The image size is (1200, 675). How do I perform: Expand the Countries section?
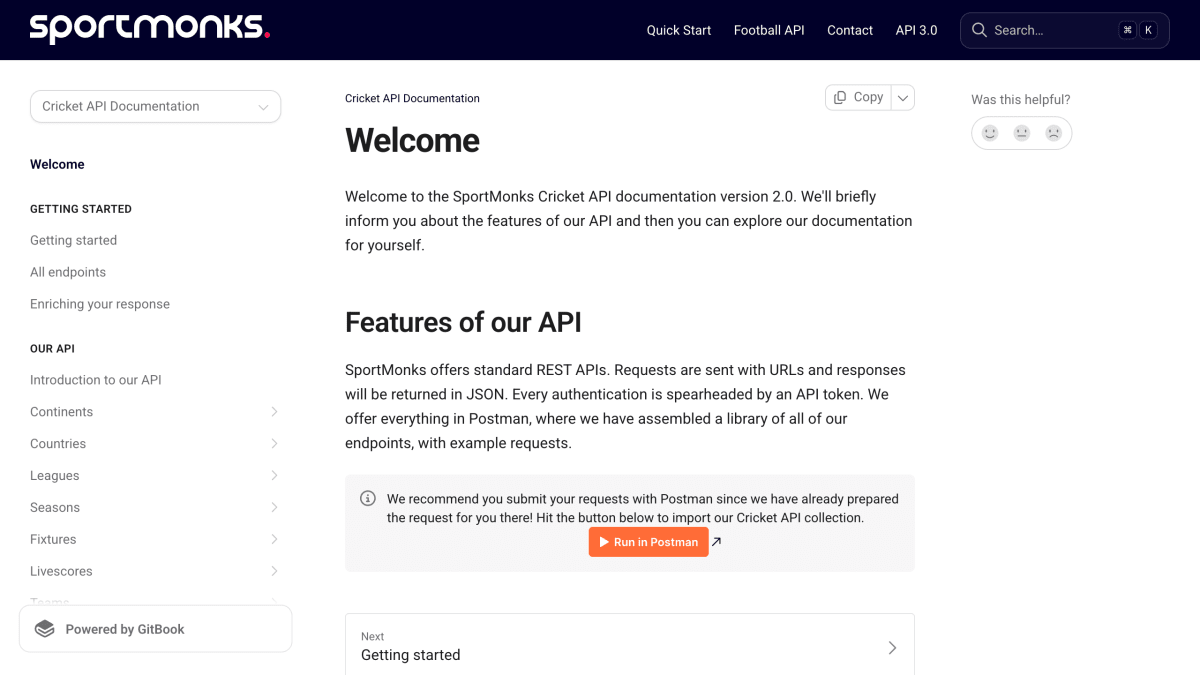[x=274, y=444]
